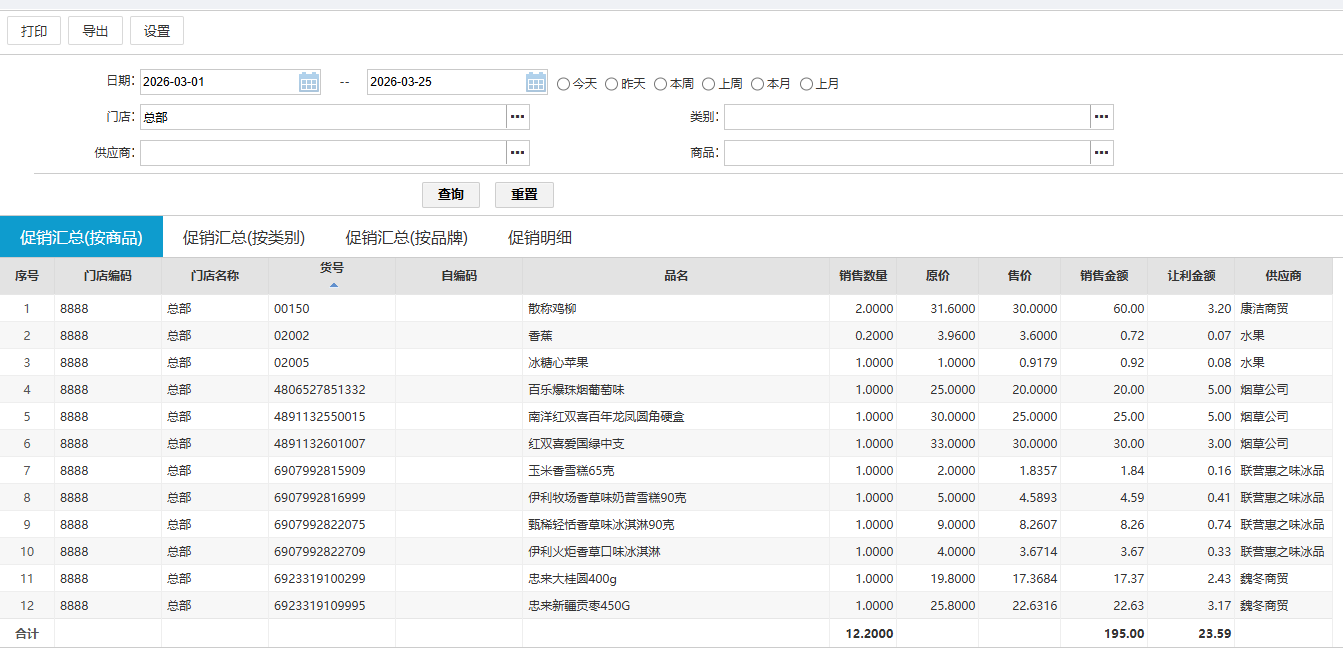Open the start date calendar picker
This screenshot has width=1343, height=663.
(309, 82)
